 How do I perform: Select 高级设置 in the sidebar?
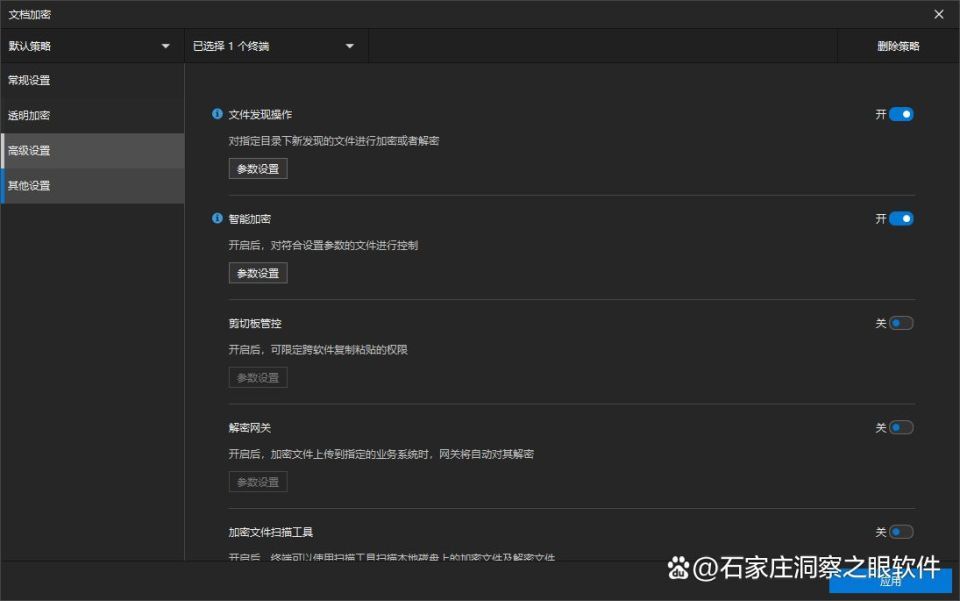point(92,151)
